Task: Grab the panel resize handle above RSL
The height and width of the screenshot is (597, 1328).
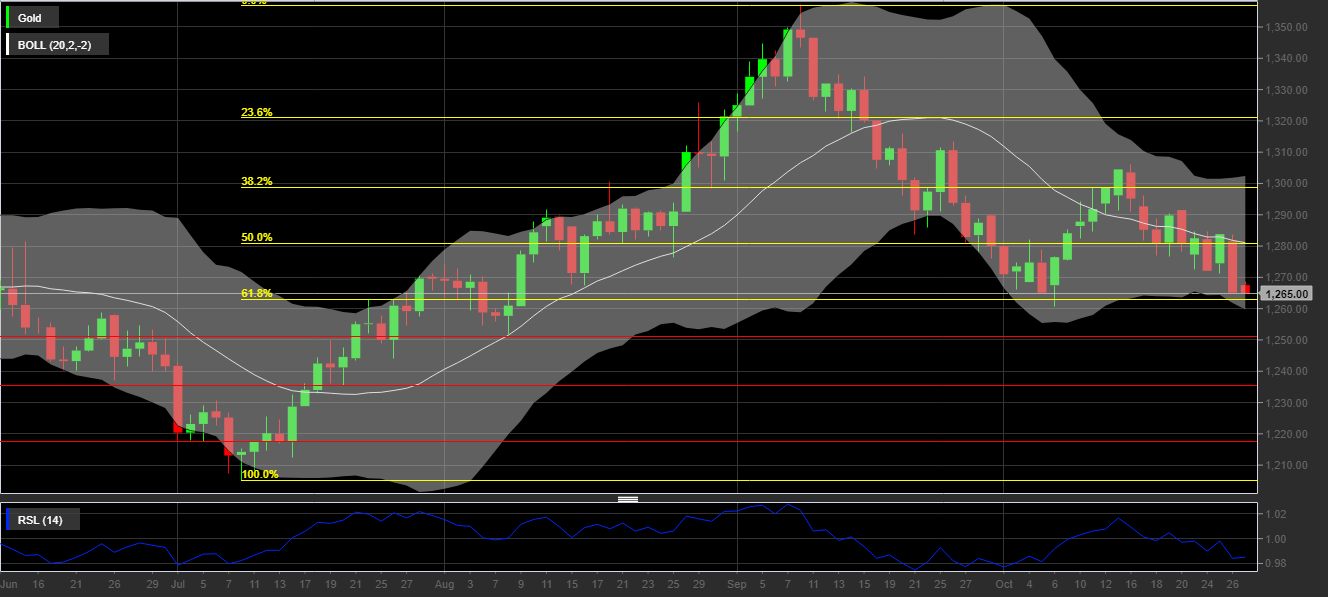Action: point(628,499)
